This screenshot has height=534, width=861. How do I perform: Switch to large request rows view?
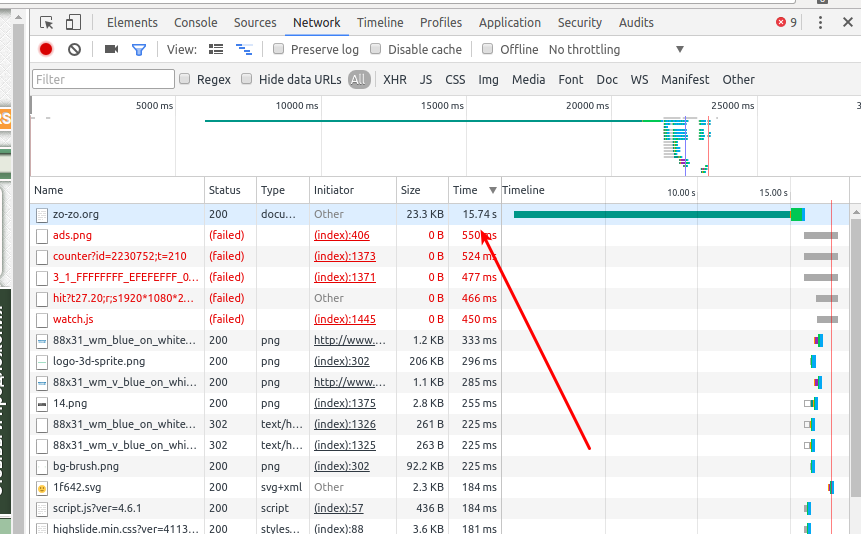point(216,49)
